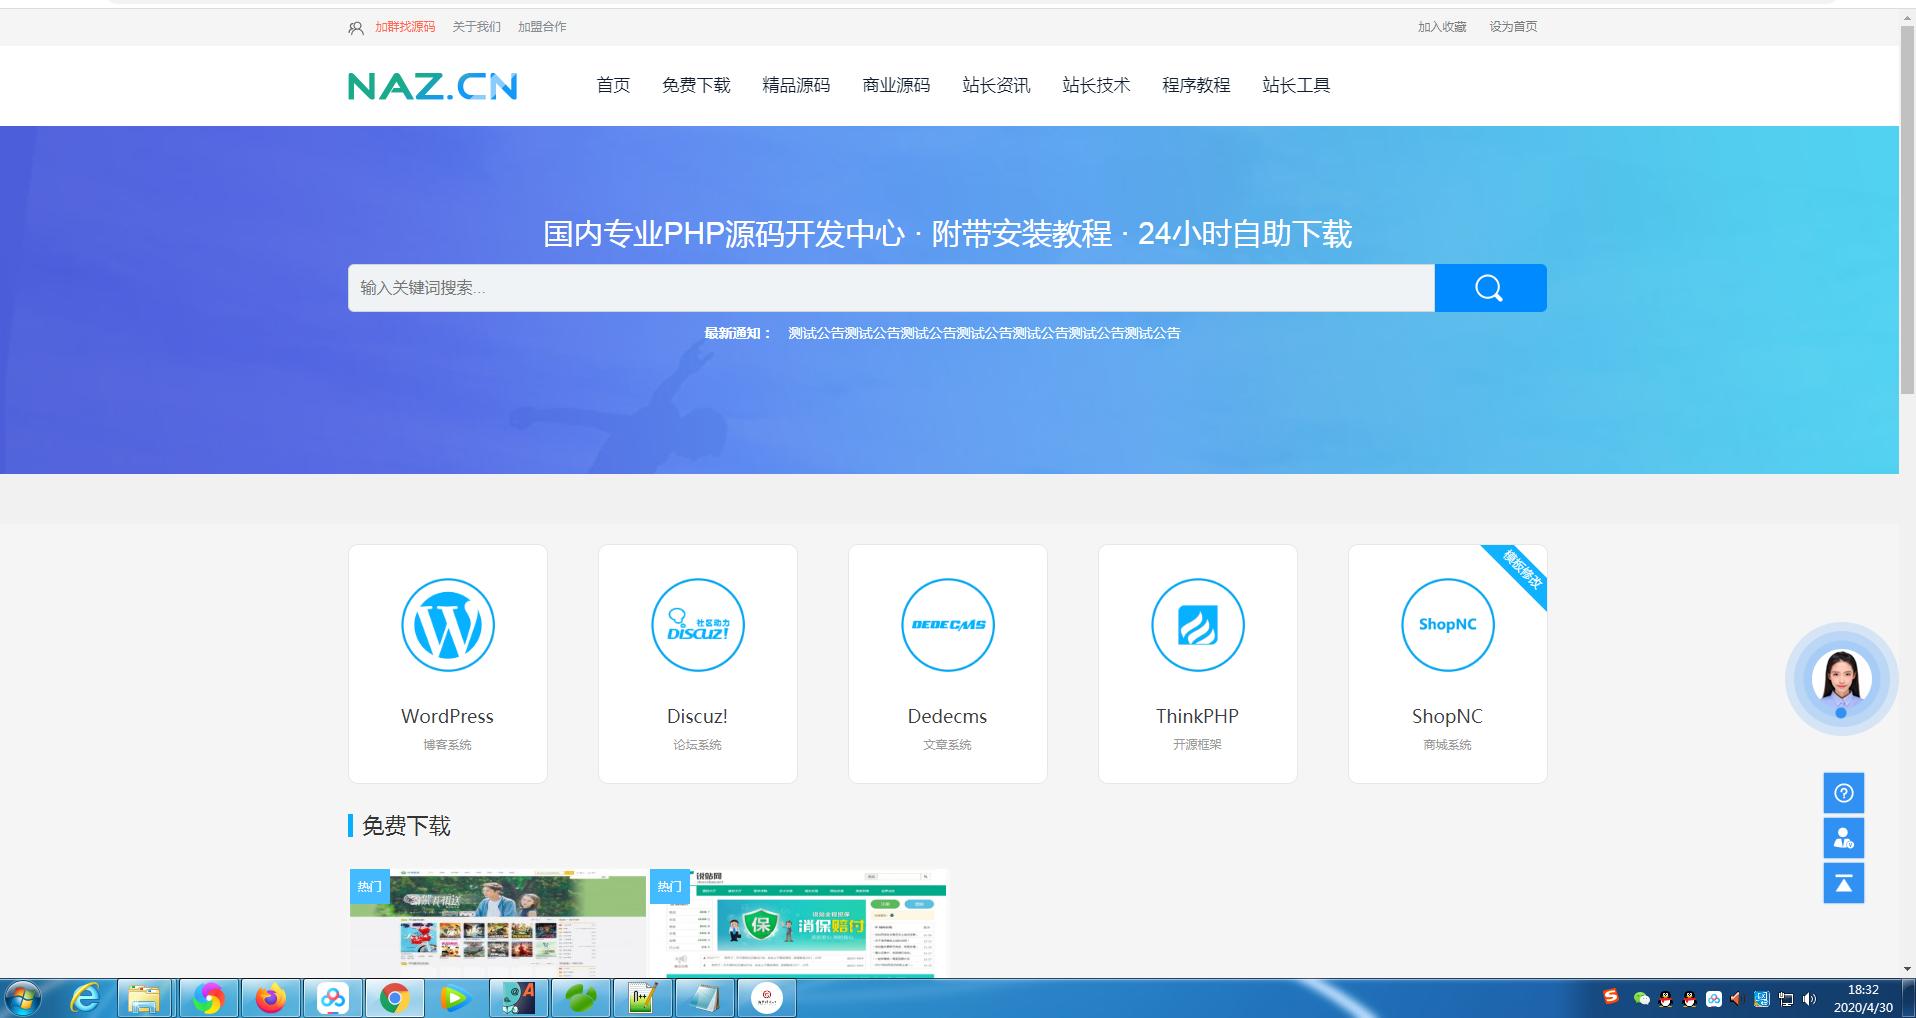Screen dimensions: 1916x1018
Task: Open the customer service avatar widget
Action: pos(1841,679)
